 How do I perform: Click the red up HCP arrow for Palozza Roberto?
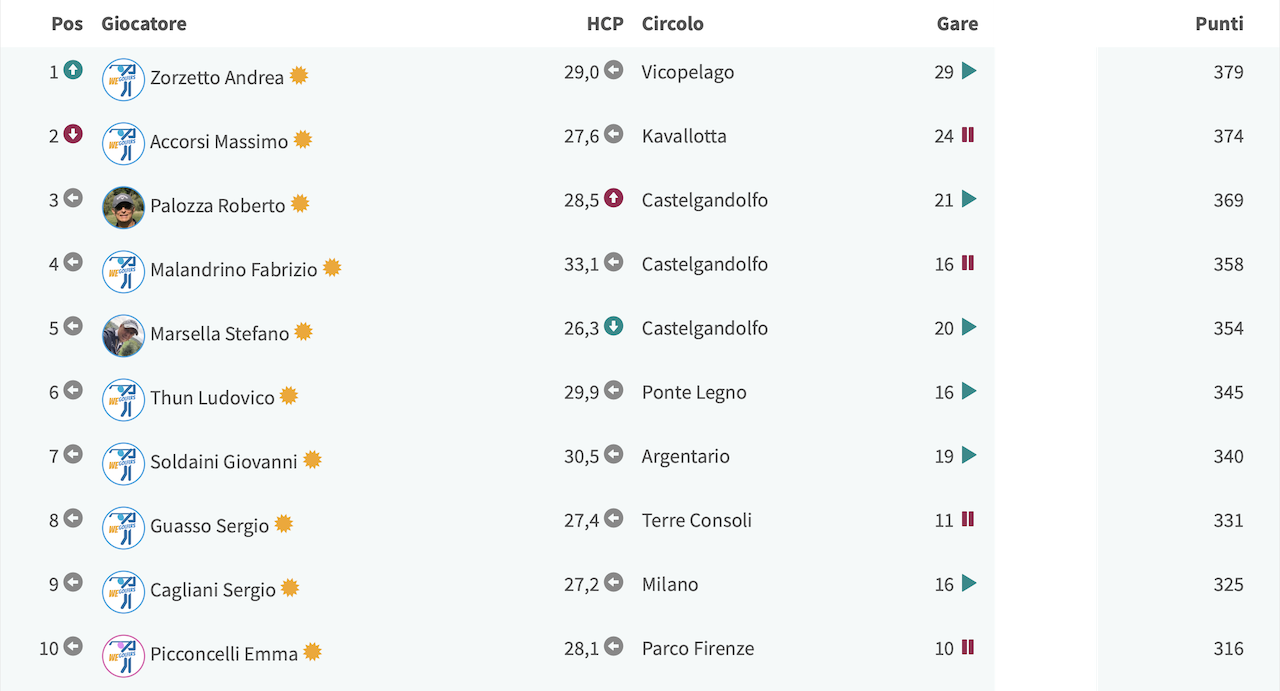pos(614,198)
